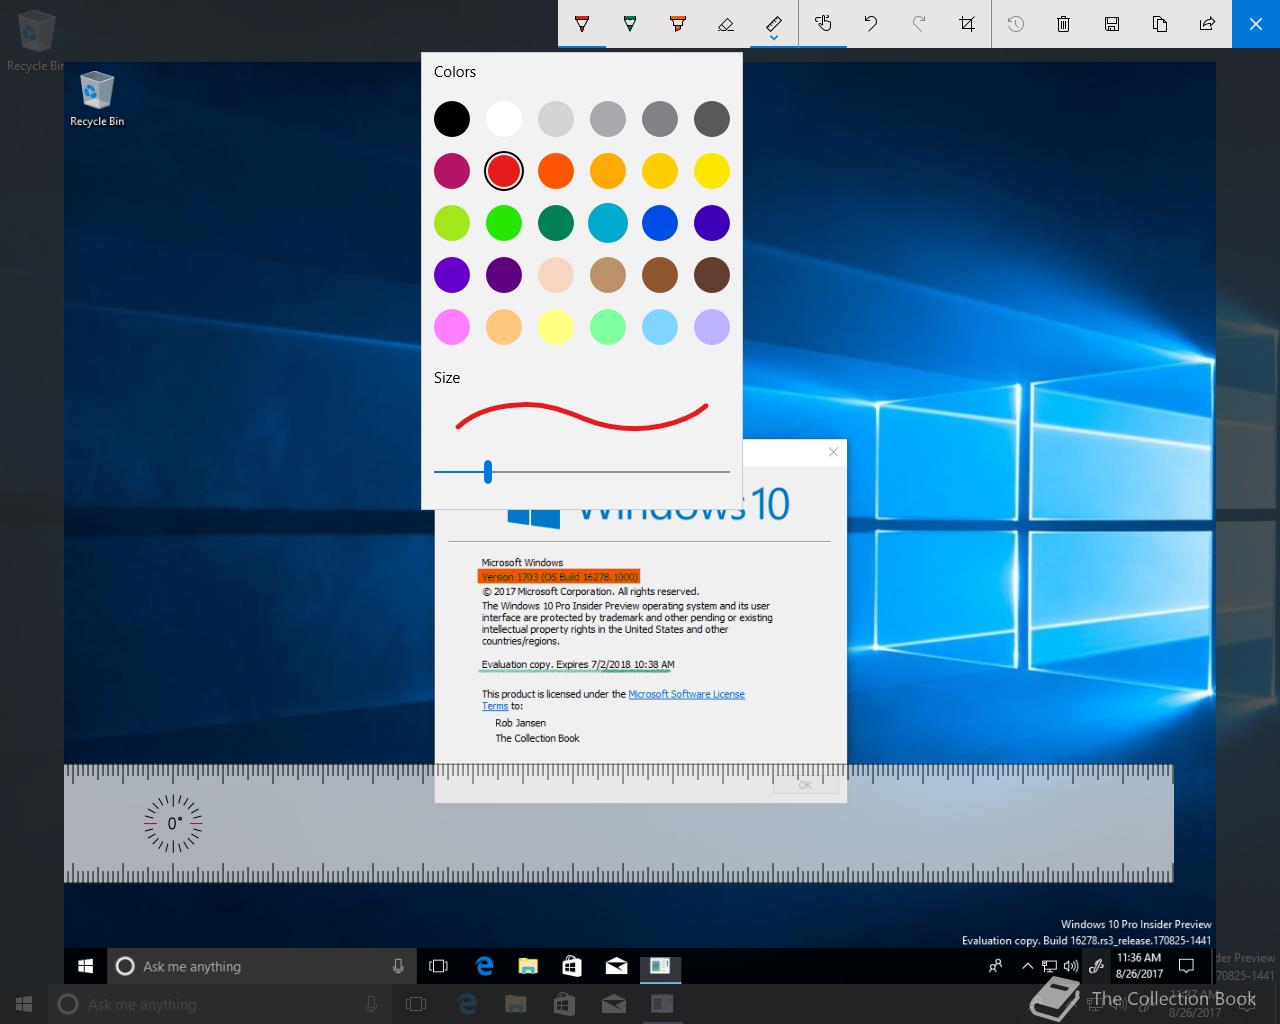
Task: Delete the sketch with trash icon
Action: (1064, 24)
